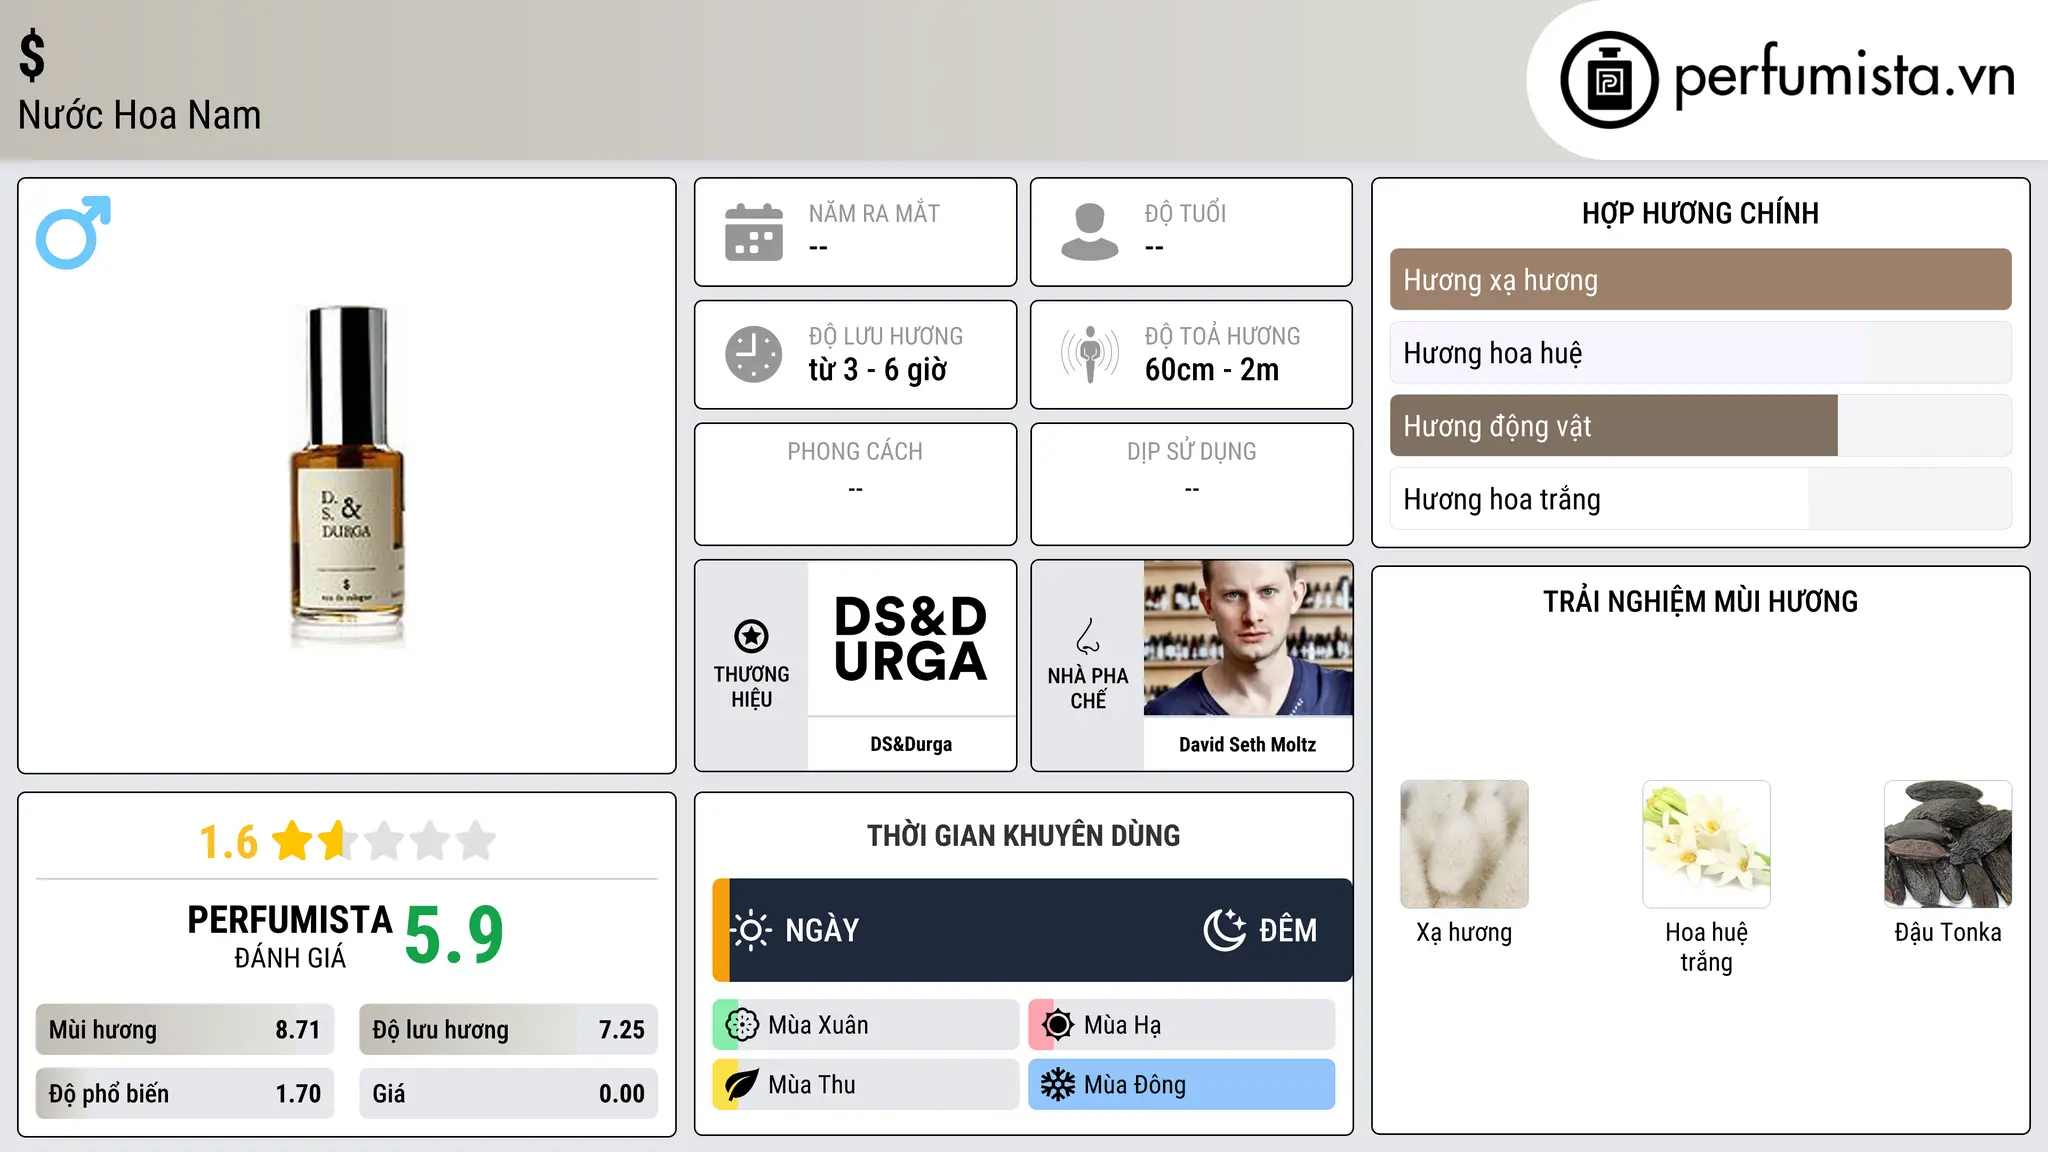The height and width of the screenshot is (1152, 2048).
Task: Click the spring flower icon
Action: (x=742, y=1024)
